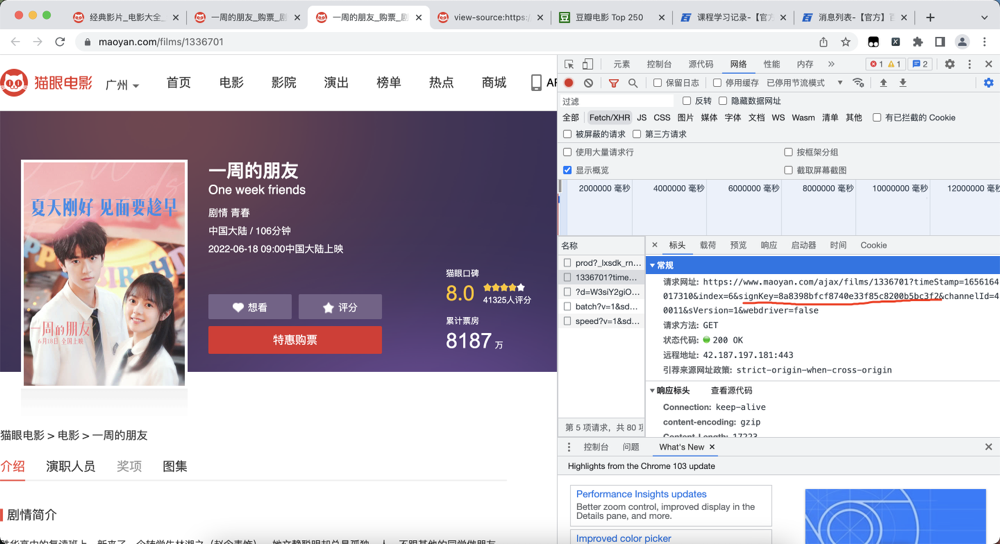Open the 响应 request tab
Screen dimensions: 1000x544
(768, 245)
